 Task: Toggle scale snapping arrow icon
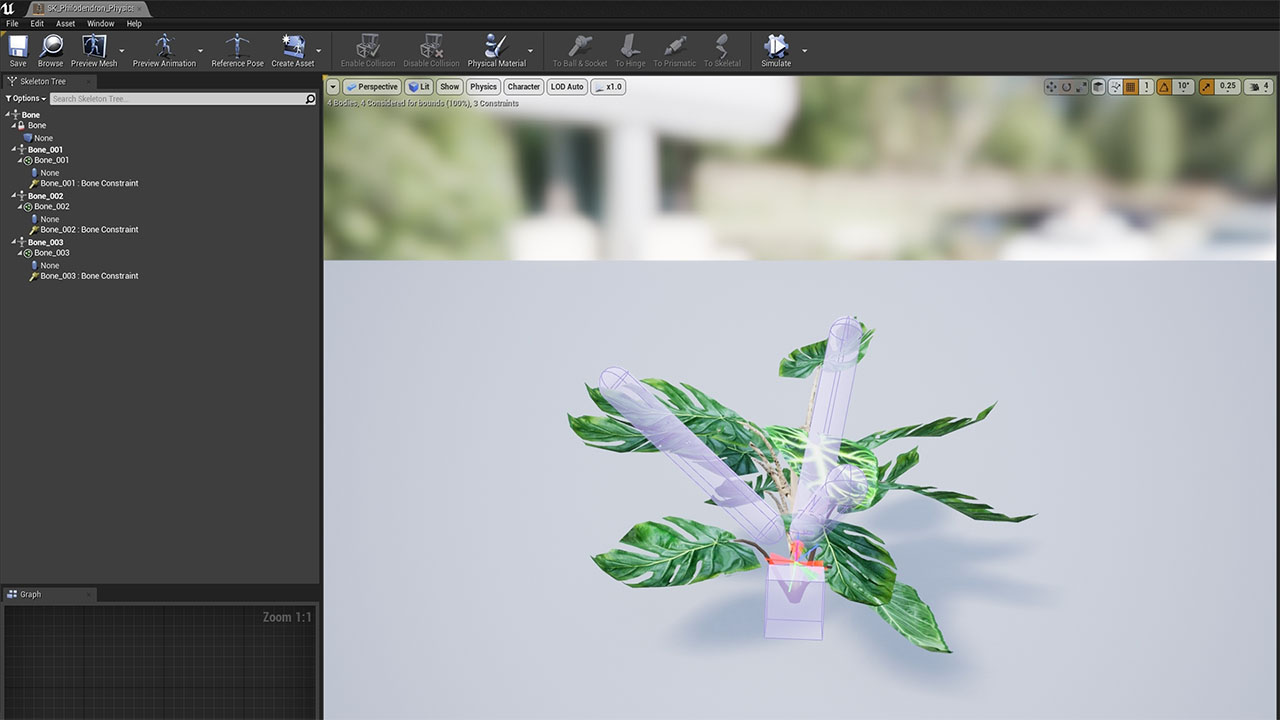[1206, 87]
